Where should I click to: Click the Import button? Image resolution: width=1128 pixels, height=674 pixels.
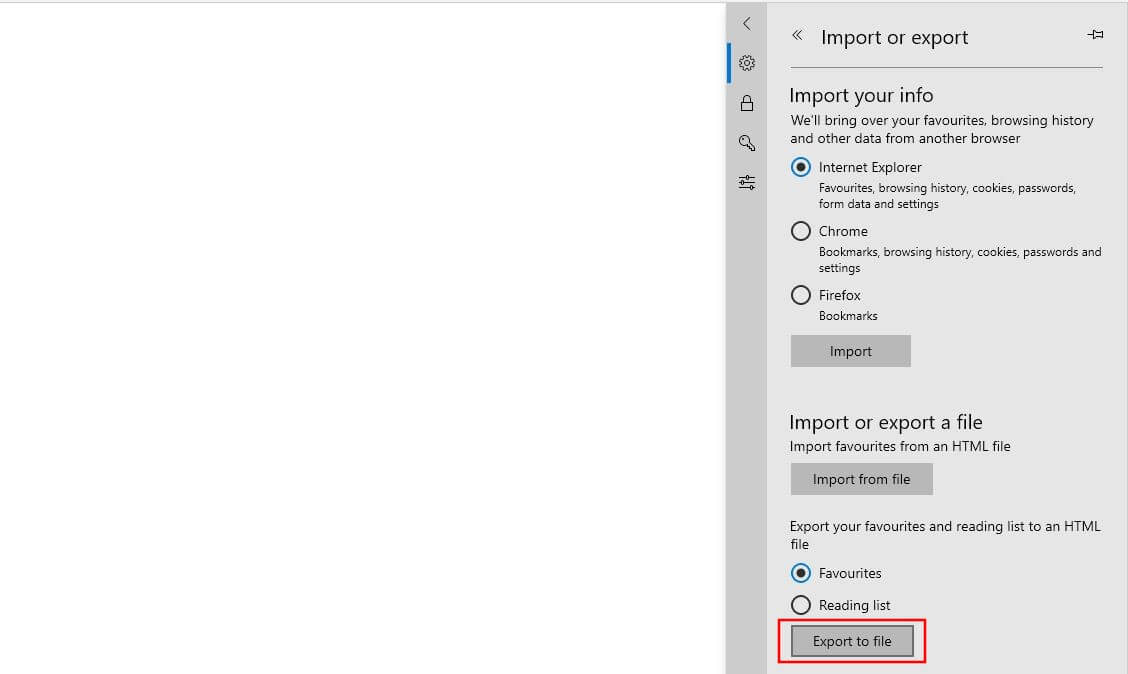(850, 351)
